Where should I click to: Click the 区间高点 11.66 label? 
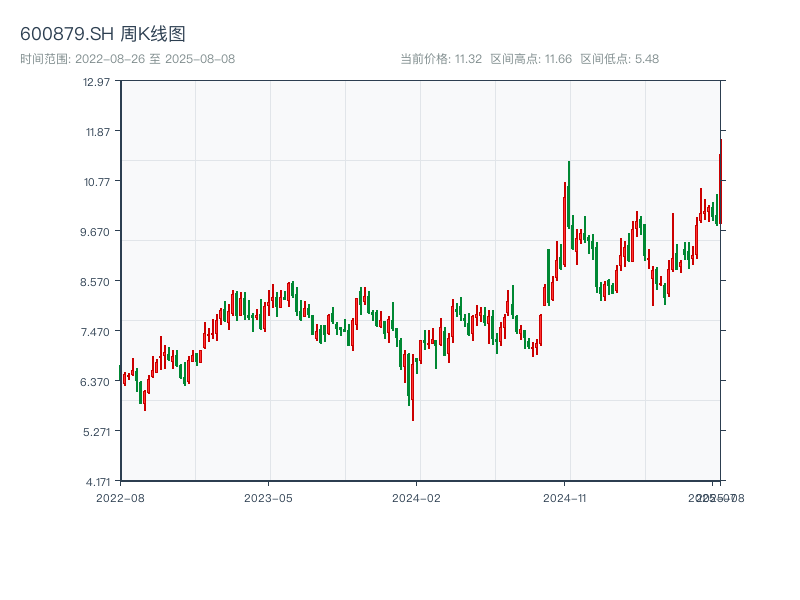click(x=531, y=59)
